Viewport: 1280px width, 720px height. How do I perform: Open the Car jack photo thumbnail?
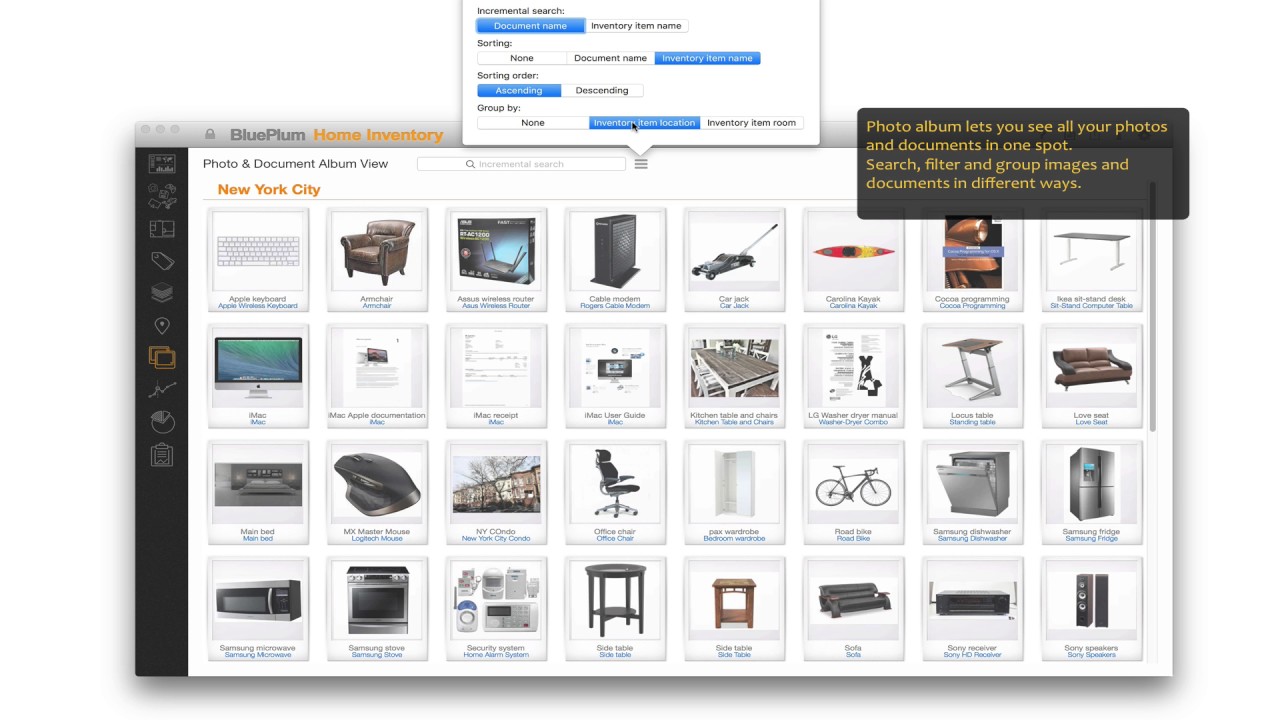734,253
